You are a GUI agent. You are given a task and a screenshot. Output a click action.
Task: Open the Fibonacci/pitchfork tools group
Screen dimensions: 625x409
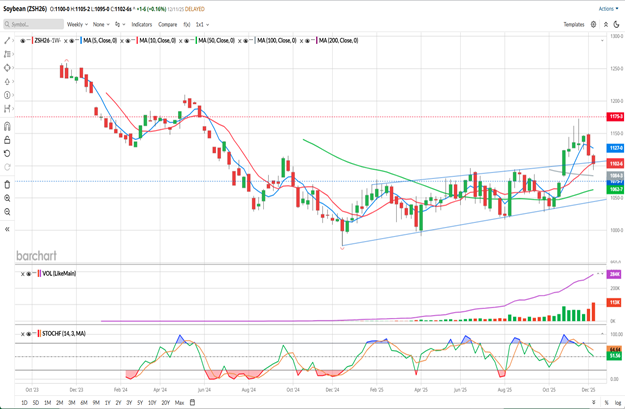coord(7,54)
